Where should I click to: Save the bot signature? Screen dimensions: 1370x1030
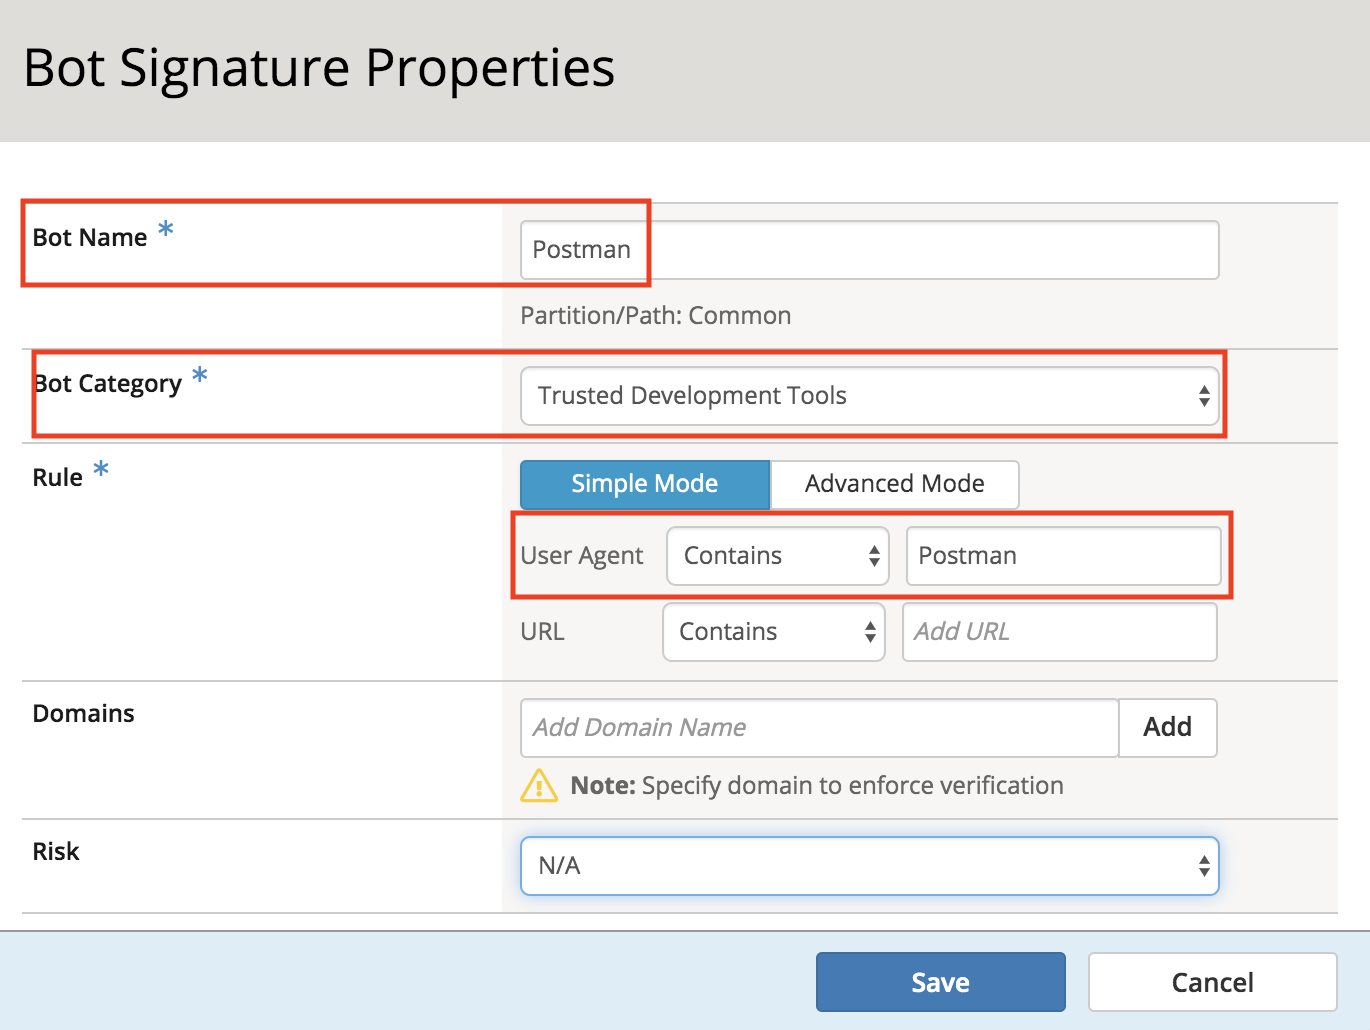pyautogui.click(x=941, y=982)
